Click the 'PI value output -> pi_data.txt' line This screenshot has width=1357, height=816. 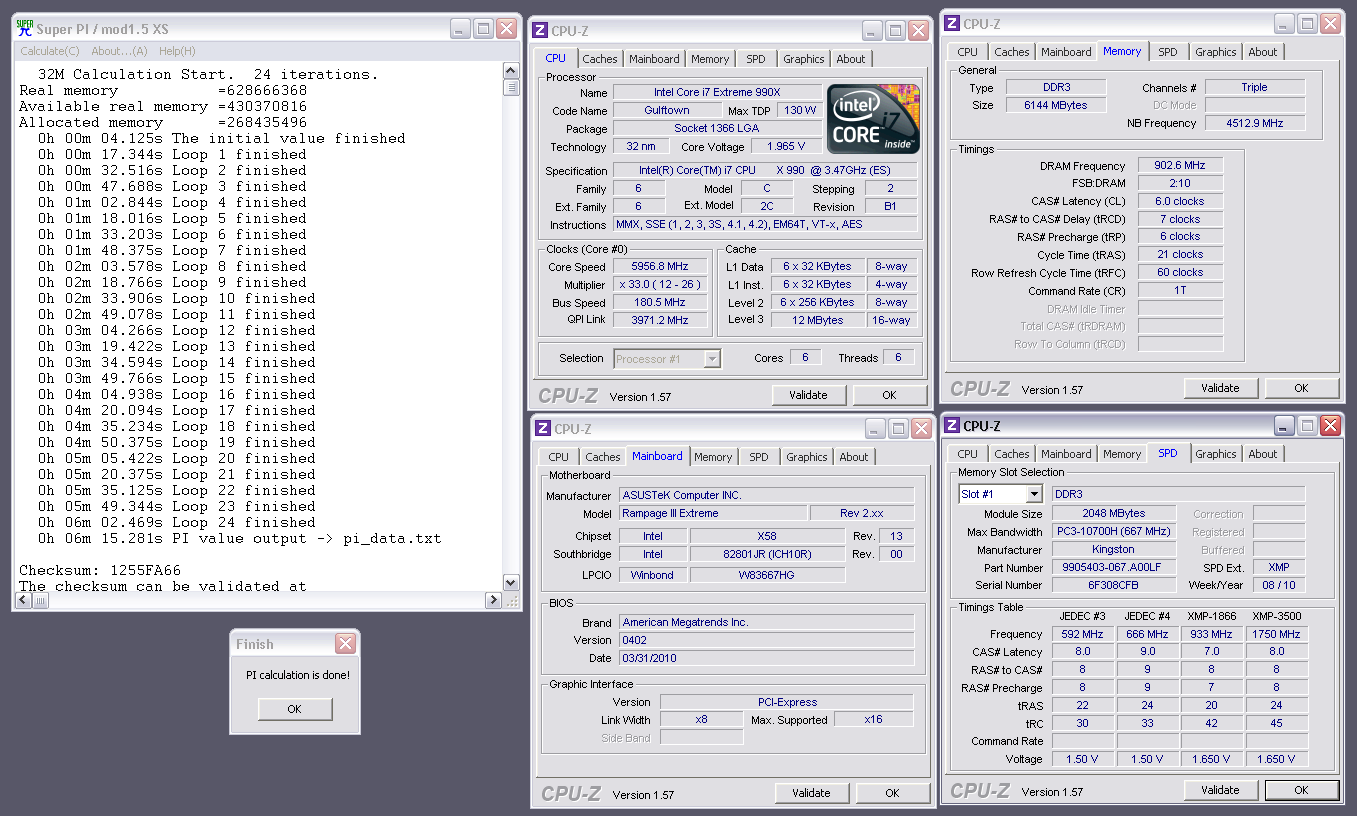click(x=240, y=538)
